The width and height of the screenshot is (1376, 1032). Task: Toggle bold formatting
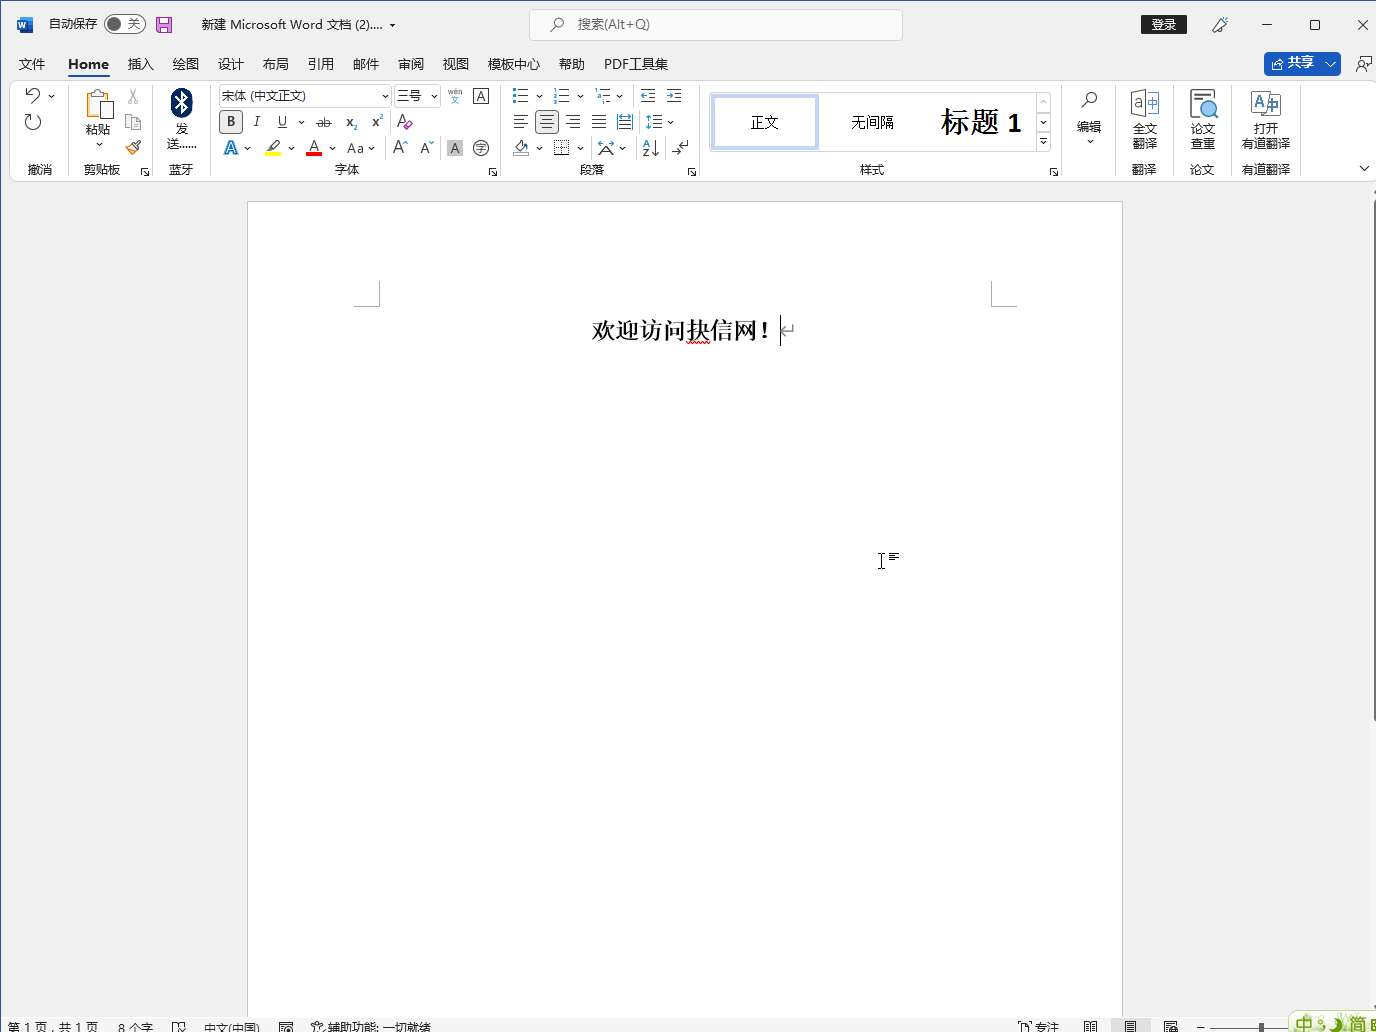pyautogui.click(x=231, y=122)
